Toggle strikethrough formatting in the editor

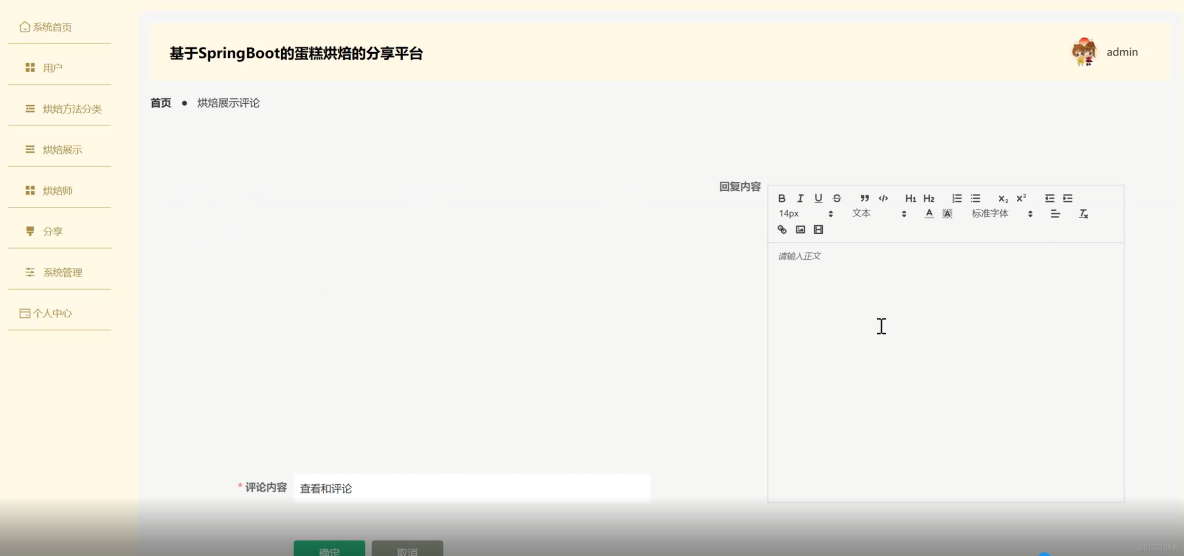point(837,199)
